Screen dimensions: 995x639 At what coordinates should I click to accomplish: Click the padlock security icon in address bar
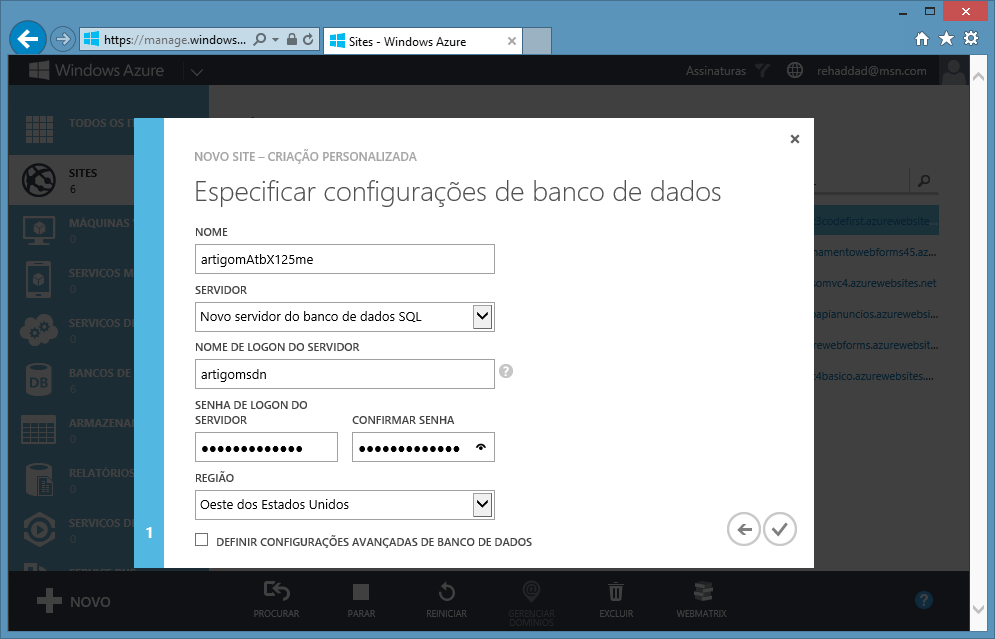(x=292, y=39)
